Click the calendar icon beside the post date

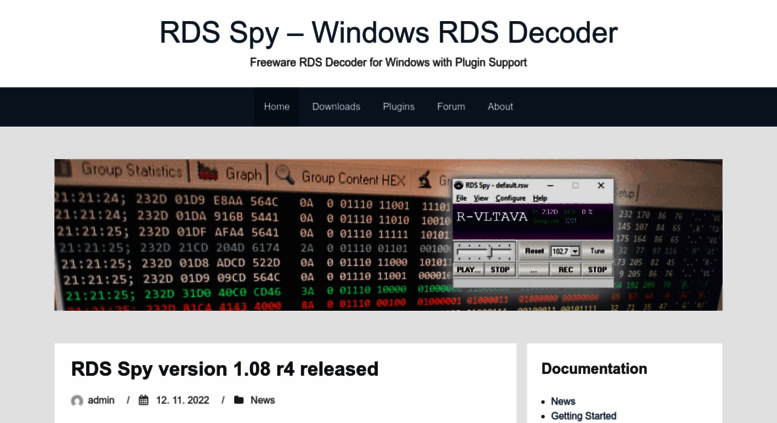(x=143, y=400)
